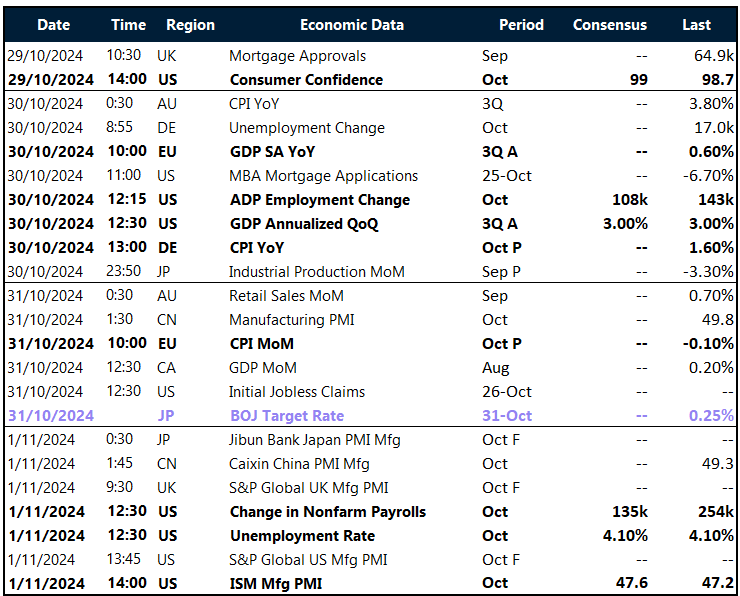Viewport: 740px width, 596px height.
Task: Select the Economic Data column header
Action: pyautogui.click(x=352, y=25)
